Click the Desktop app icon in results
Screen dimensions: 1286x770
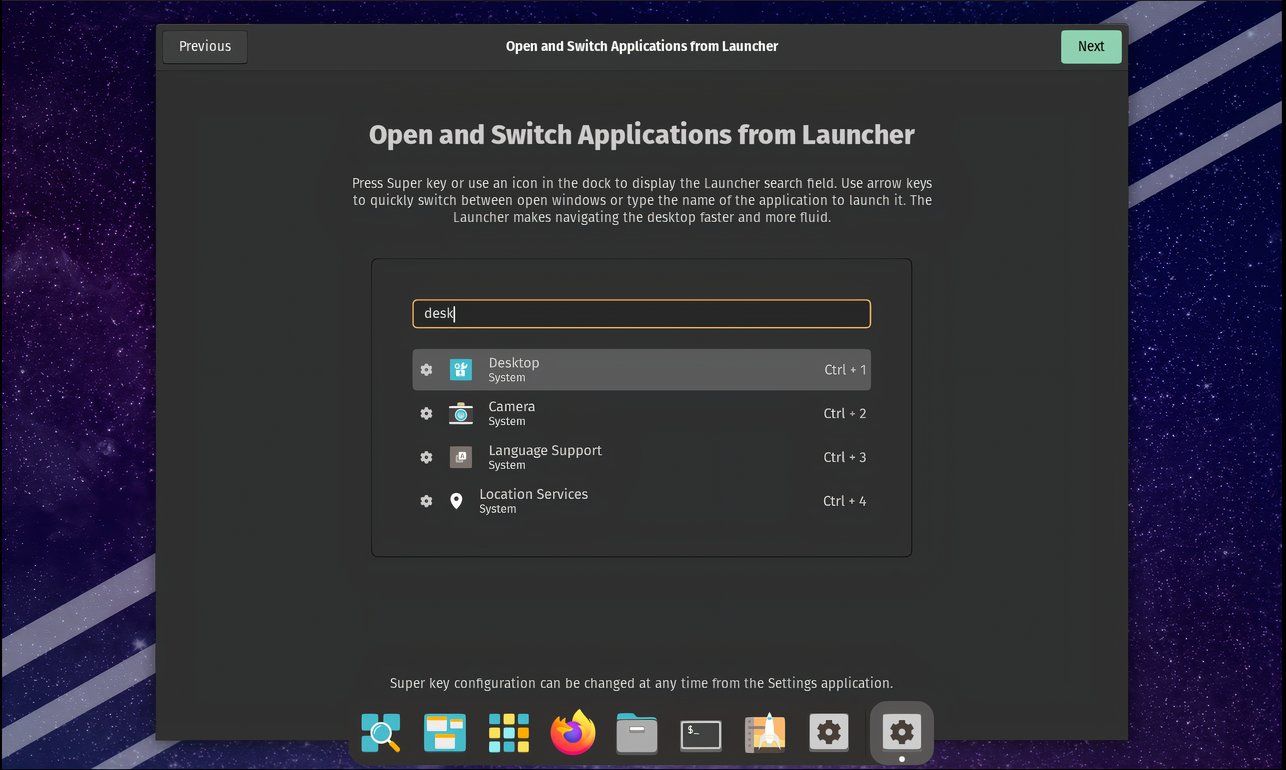click(x=460, y=369)
